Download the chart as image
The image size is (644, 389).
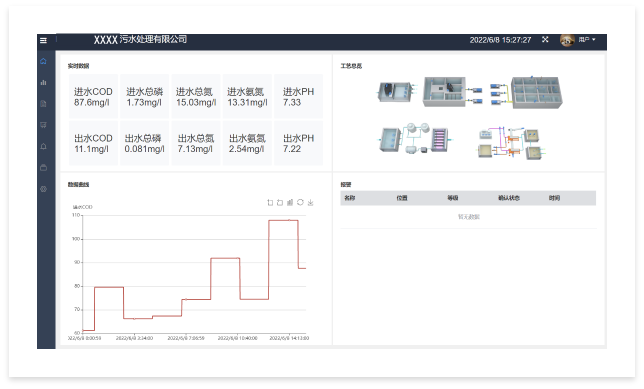[x=310, y=203]
